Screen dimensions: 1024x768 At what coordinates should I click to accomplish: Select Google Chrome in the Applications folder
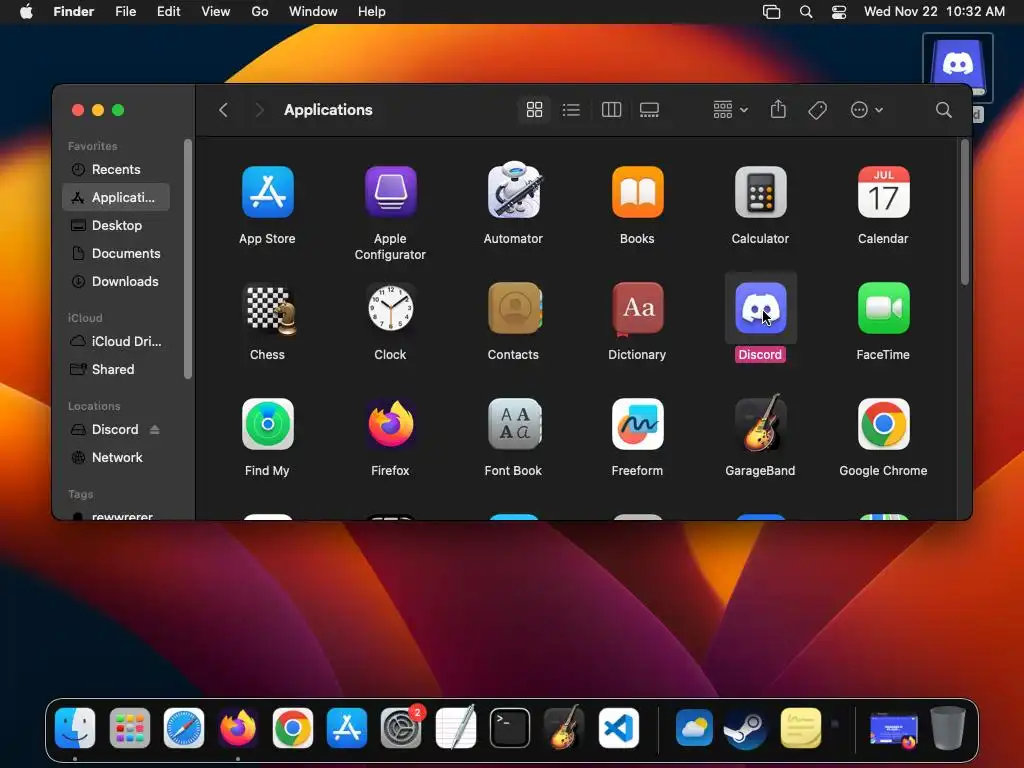click(x=883, y=424)
